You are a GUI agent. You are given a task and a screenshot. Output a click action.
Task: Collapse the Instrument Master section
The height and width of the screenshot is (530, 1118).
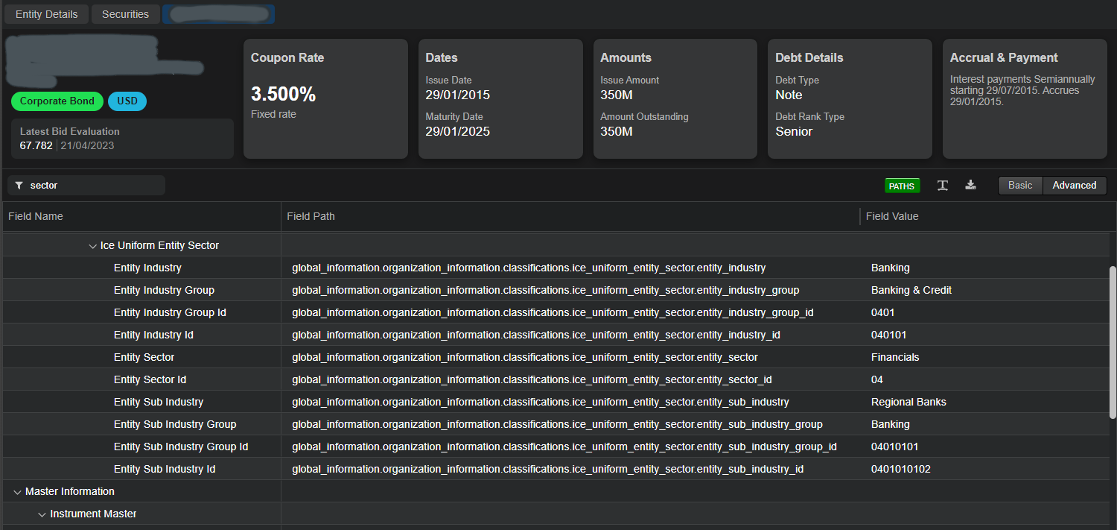(x=41, y=514)
